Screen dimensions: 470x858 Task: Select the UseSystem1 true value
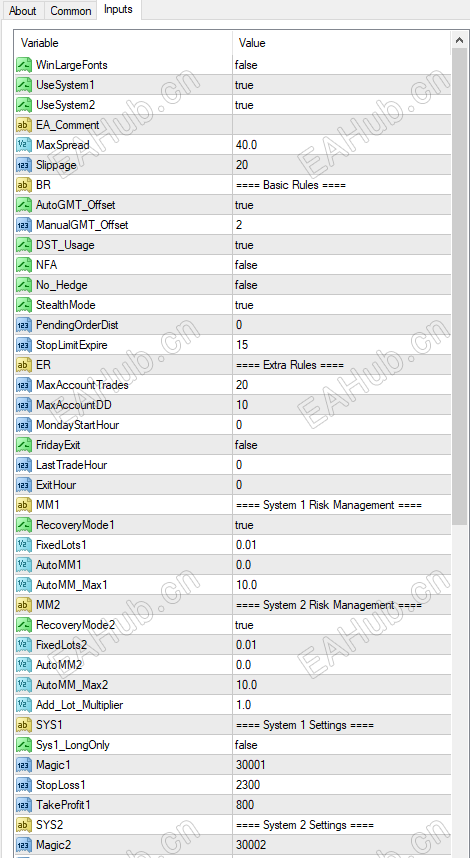pyautogui.click(x=244, y=85)
